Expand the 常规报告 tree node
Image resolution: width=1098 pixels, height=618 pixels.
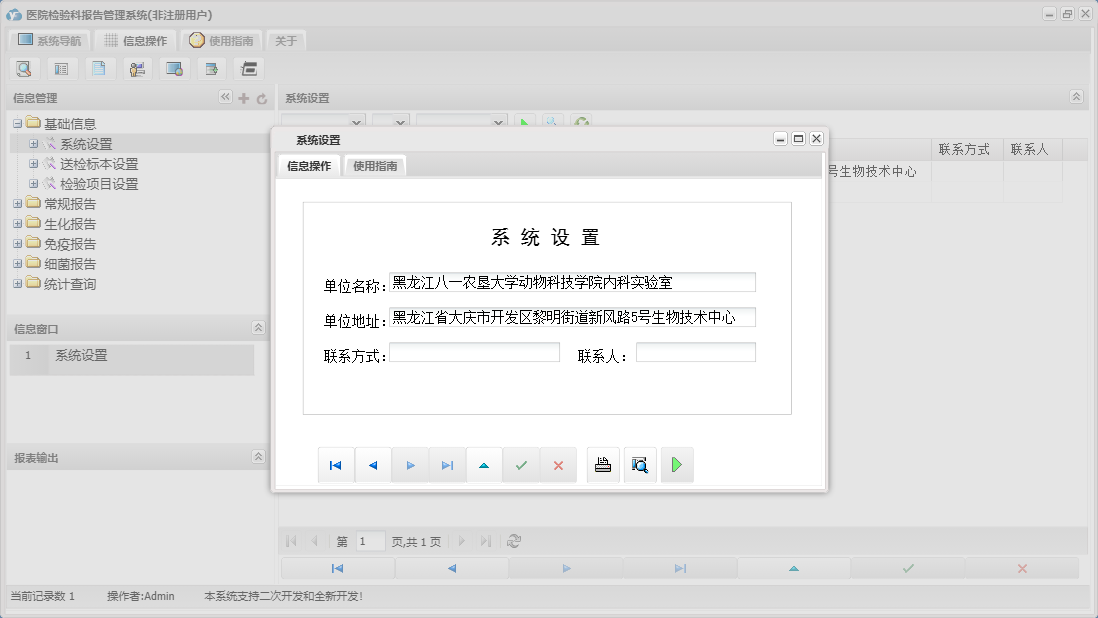pos(16,203)
